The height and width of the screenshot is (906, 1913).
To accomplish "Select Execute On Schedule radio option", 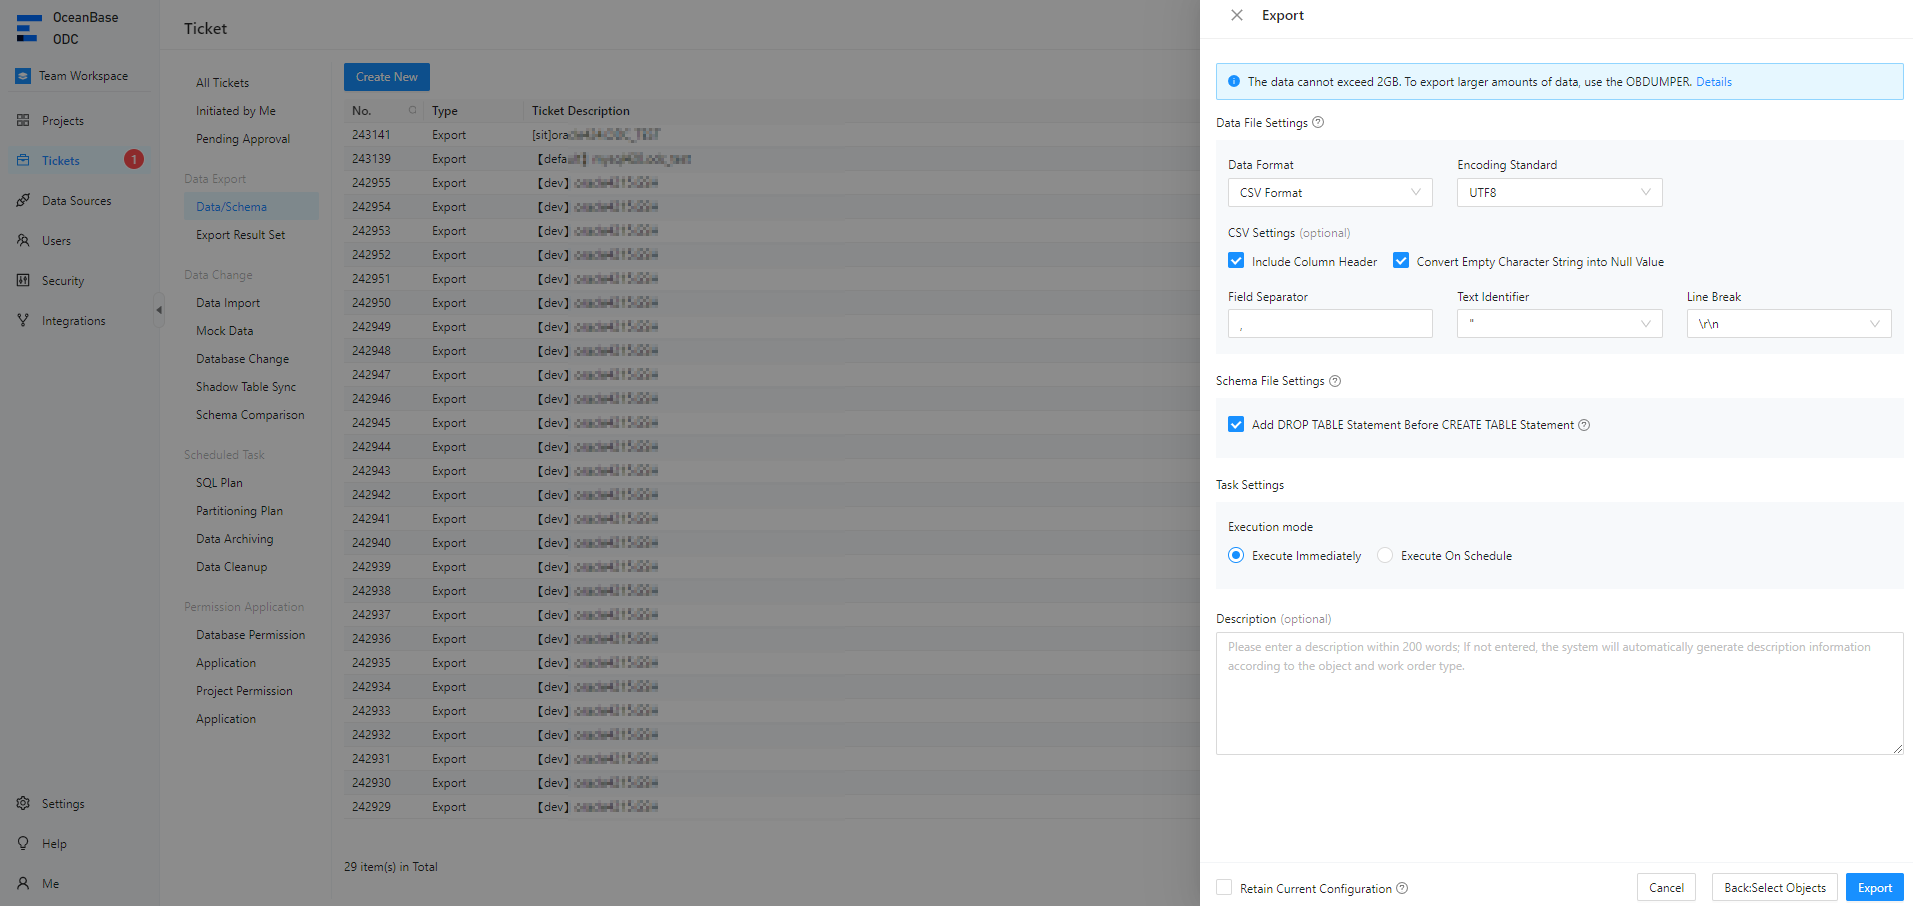I will pyautogui.click(x=1385, y=556).
